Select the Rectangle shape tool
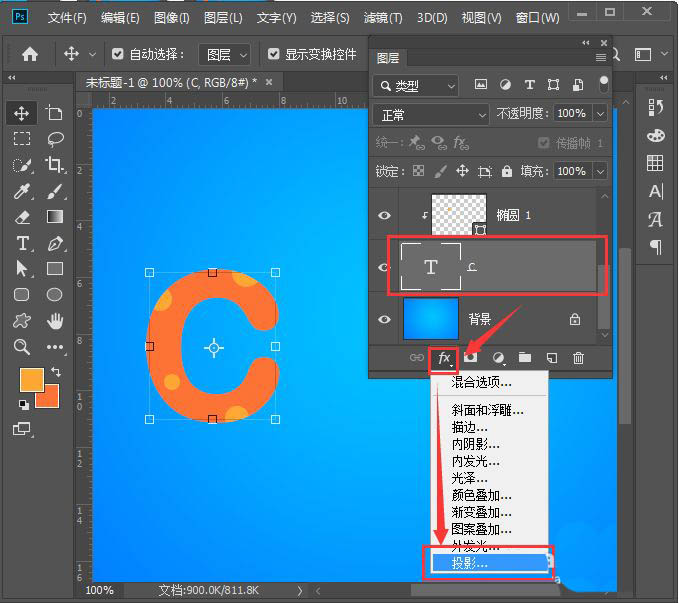The image size is (679, 603). coord(55,269)
